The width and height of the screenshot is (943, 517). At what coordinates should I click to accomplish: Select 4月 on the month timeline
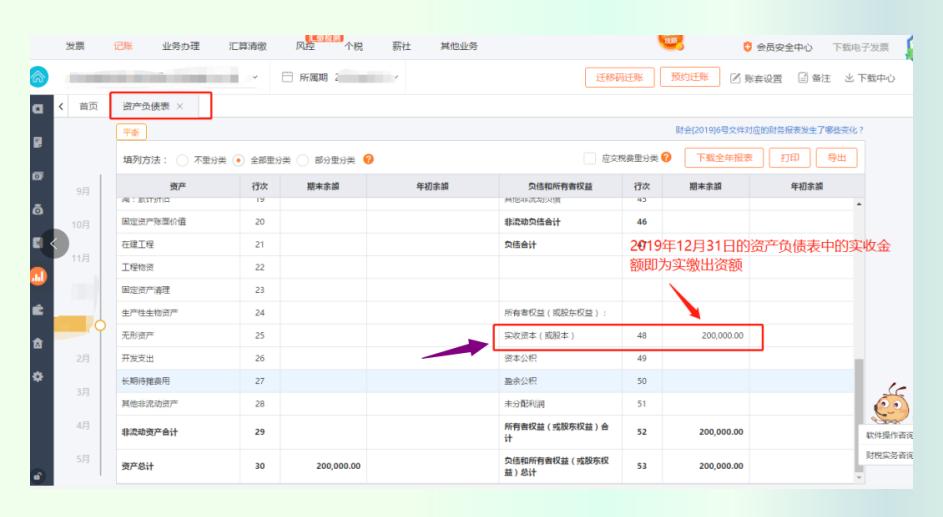pos(82,425)
